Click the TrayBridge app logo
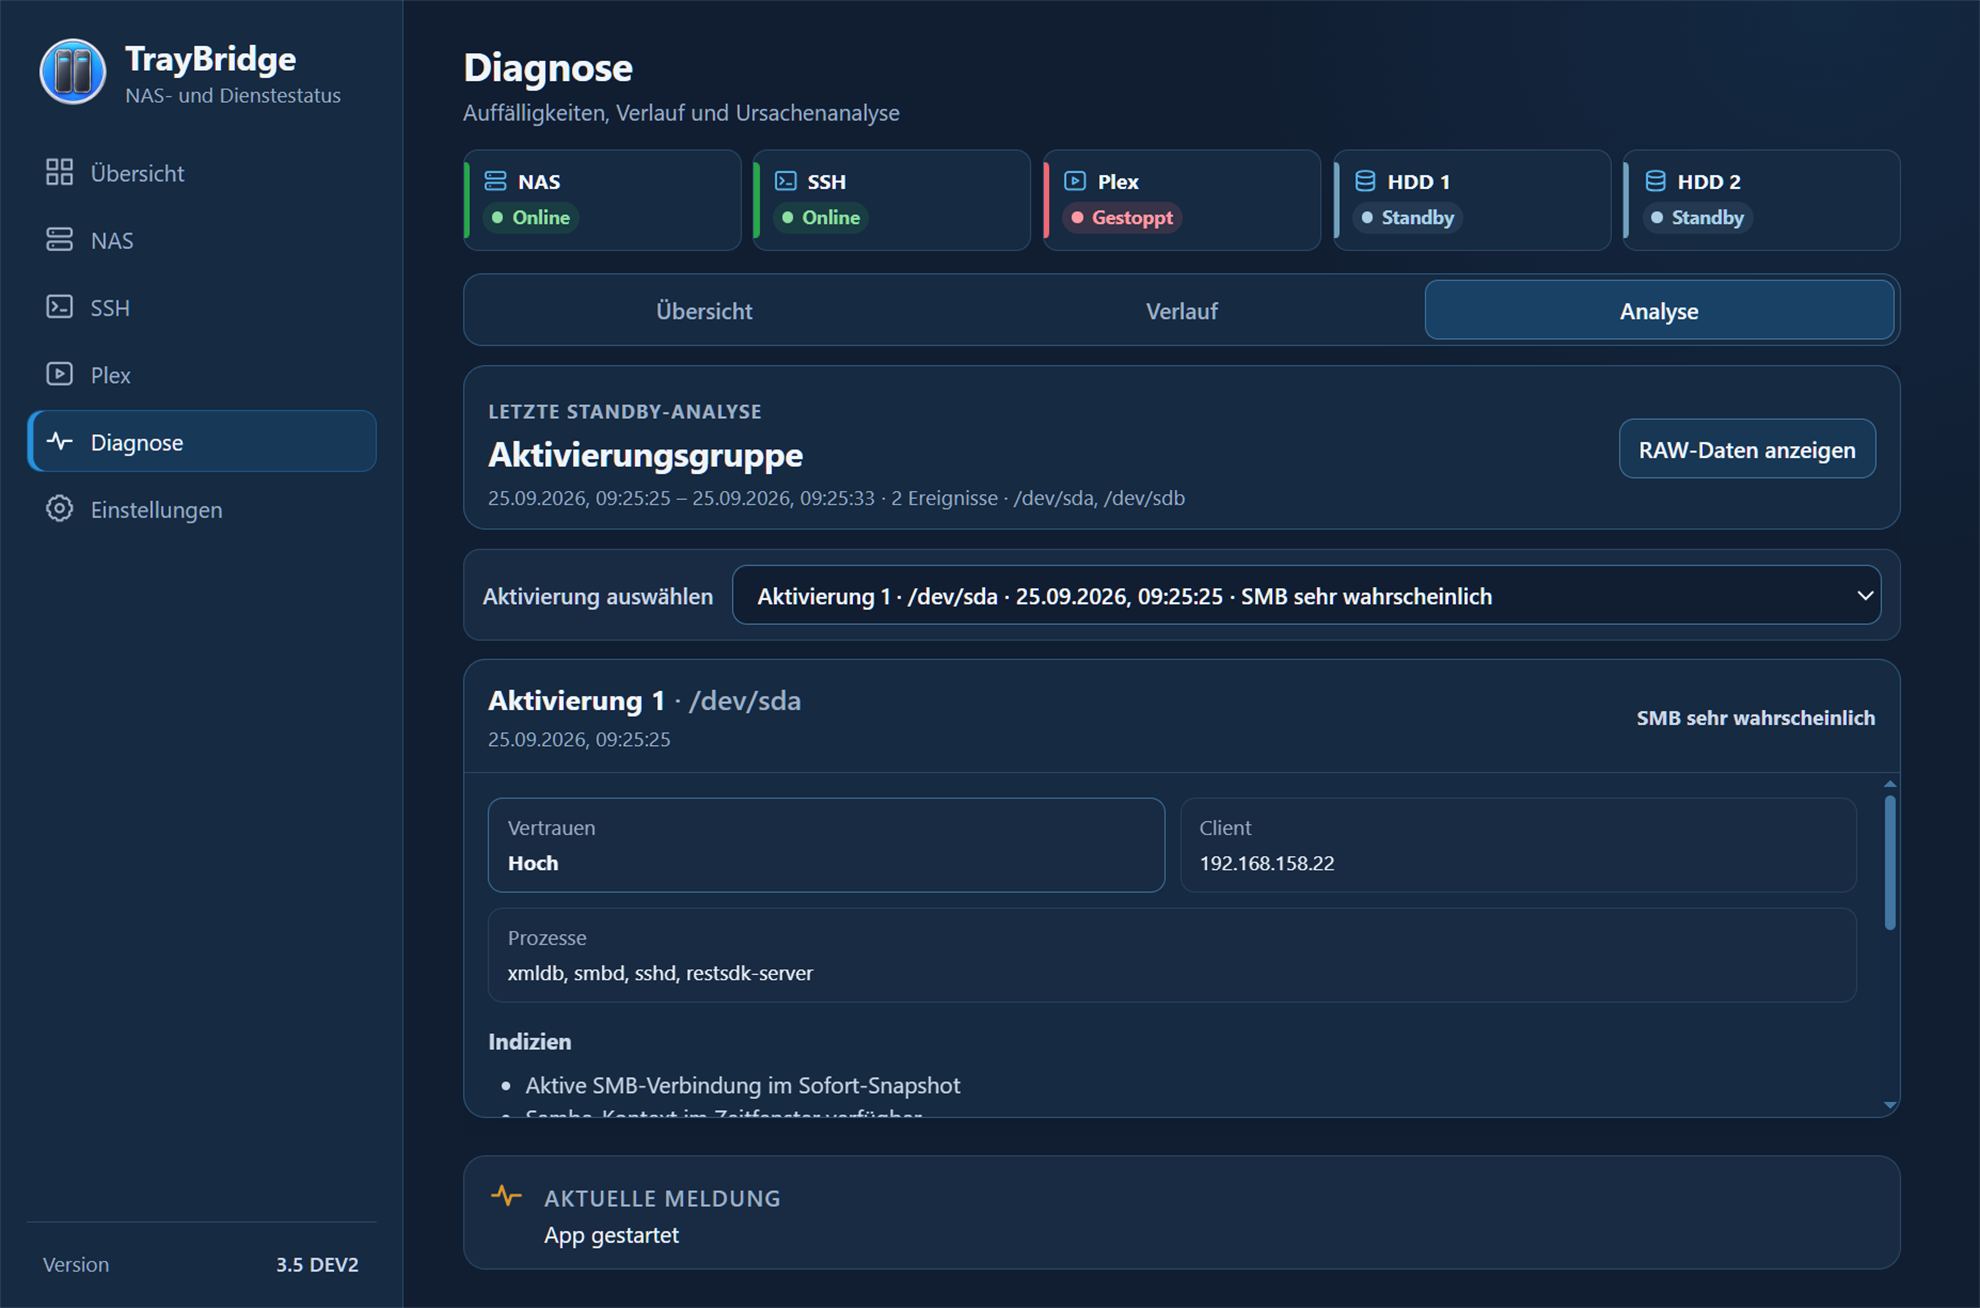Screen dimensions: 1980x1308 pyautogui.click(x=73, y=72)
